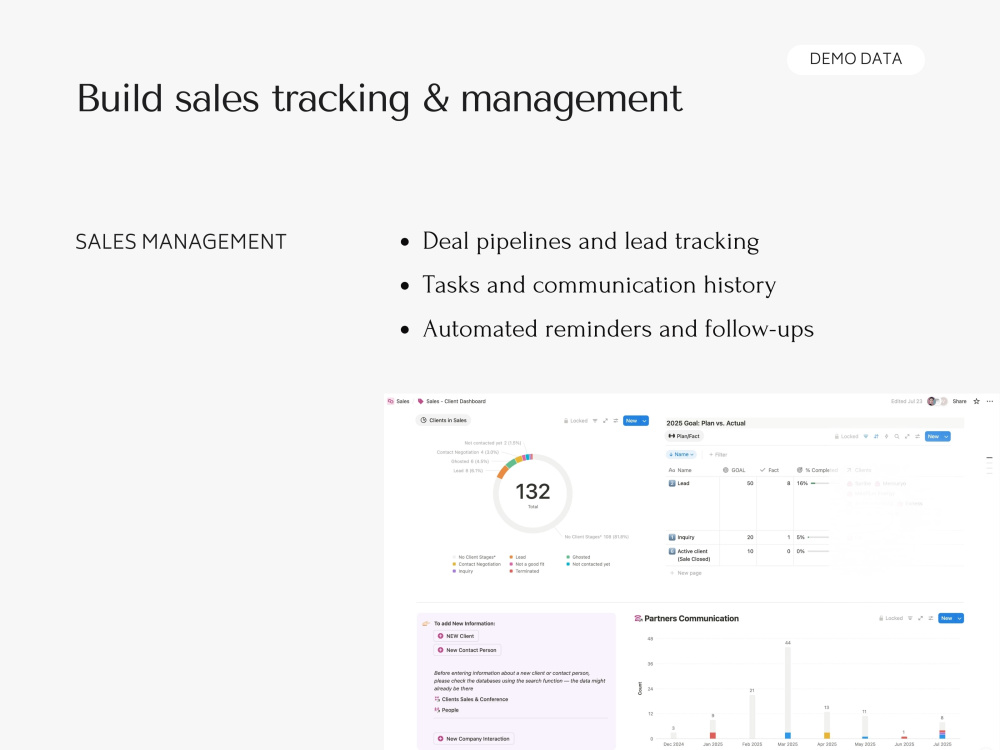Toggle the Lead legend entry

[517, 557]
